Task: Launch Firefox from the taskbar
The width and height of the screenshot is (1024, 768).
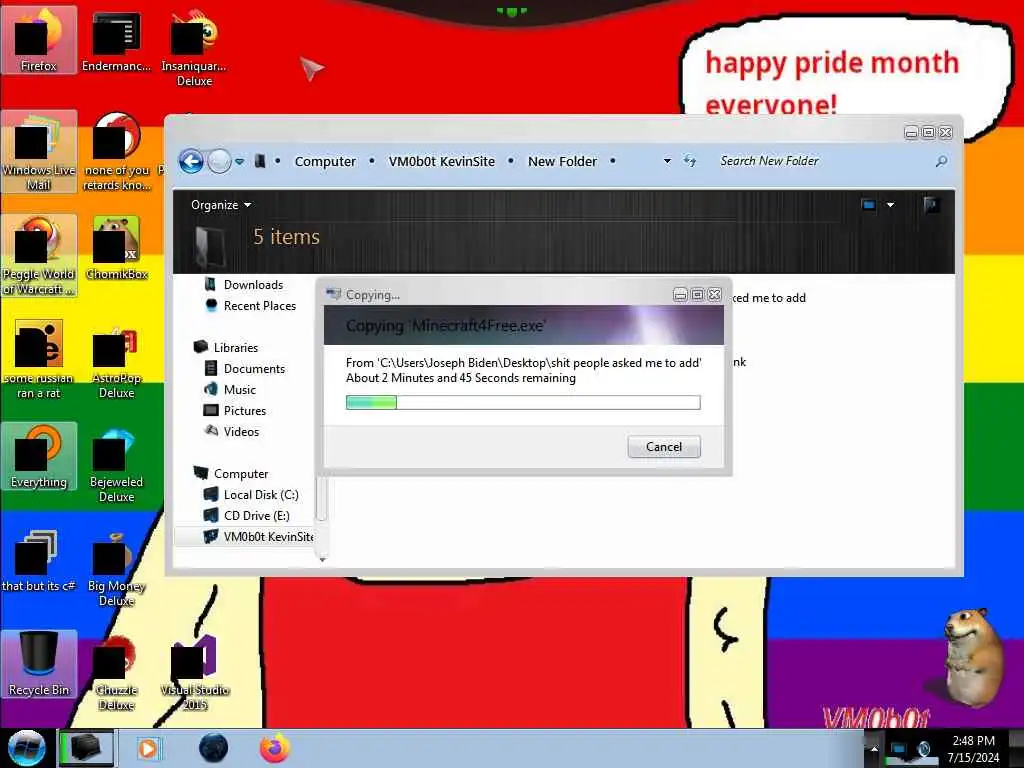Action: tap(274, 748)
